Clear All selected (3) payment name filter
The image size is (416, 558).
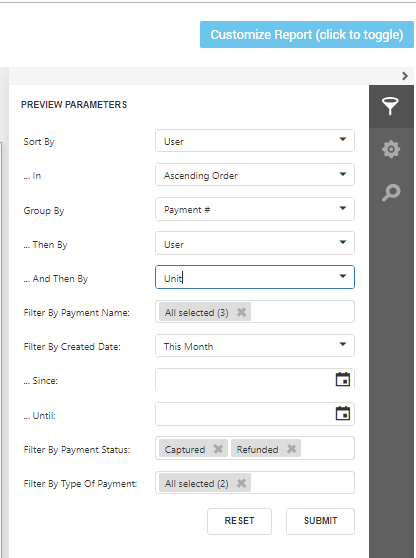pyautogui.click(x=241, y=312)
